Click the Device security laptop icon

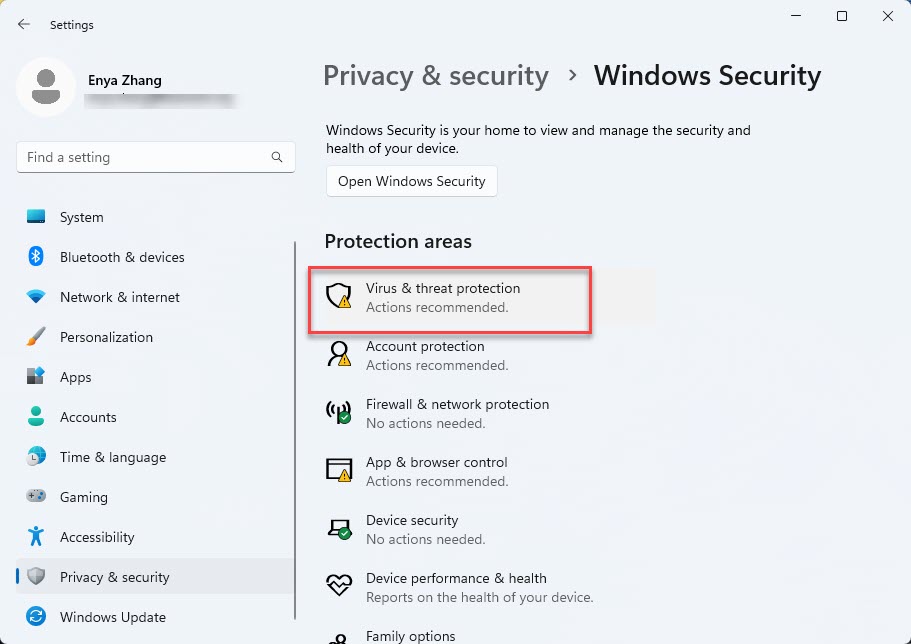tap(339, 528)
